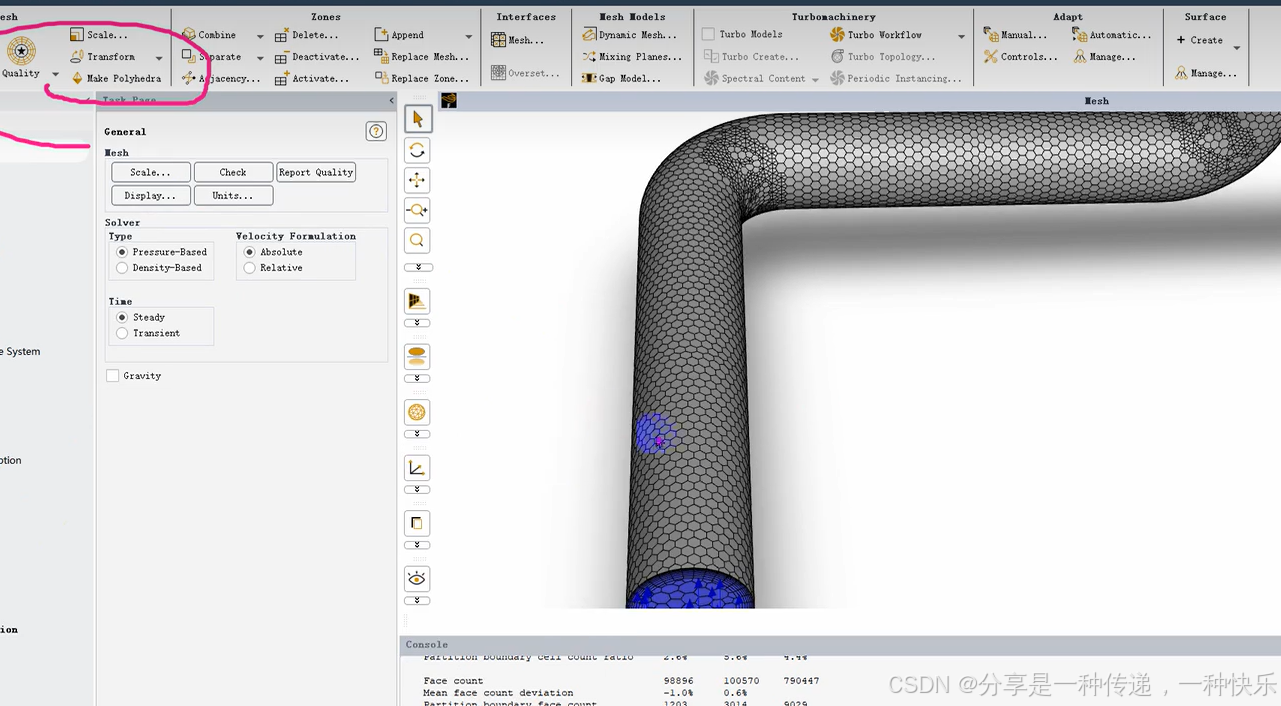
Task: Click Deactivate zones
Action: (317, 57)
